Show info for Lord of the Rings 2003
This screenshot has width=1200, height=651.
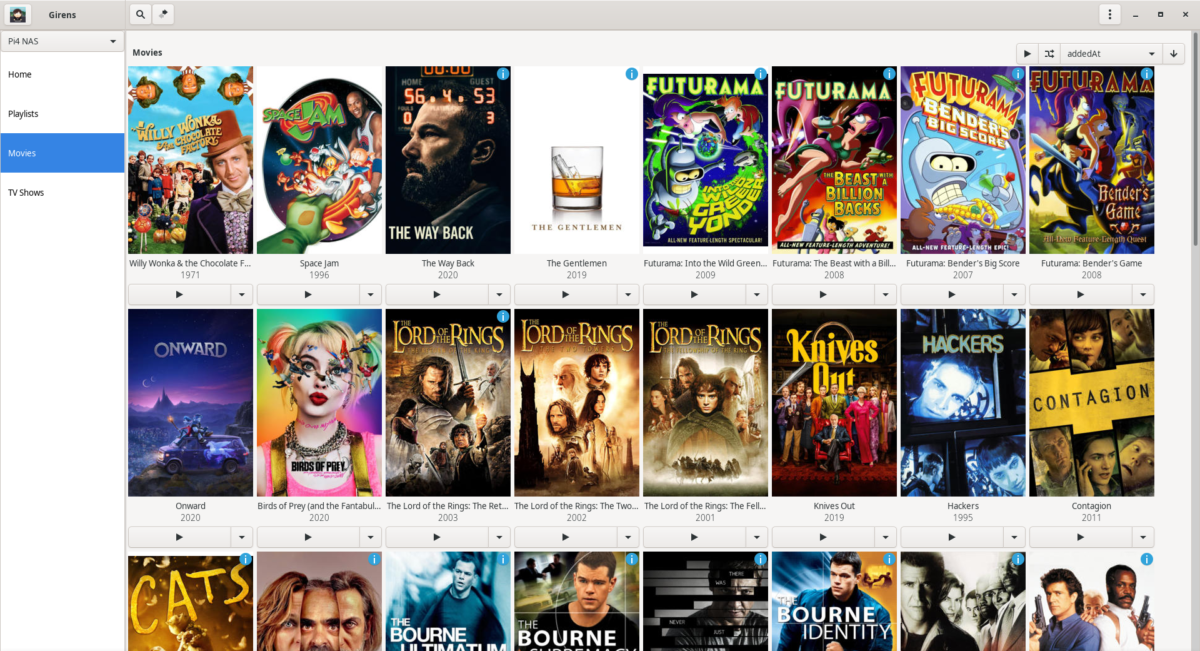(x=503, y=316)
